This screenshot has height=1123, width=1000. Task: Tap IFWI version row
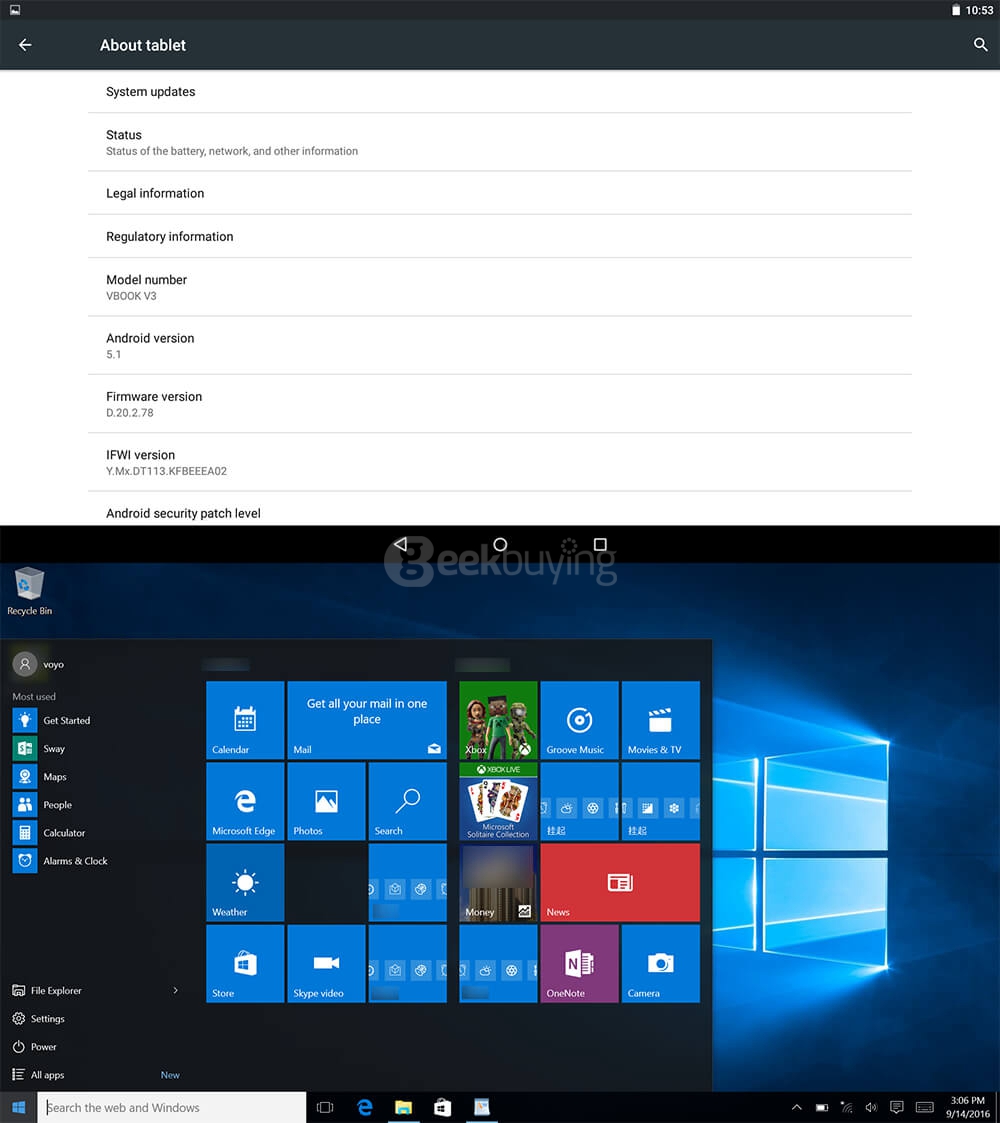(500, 462)
